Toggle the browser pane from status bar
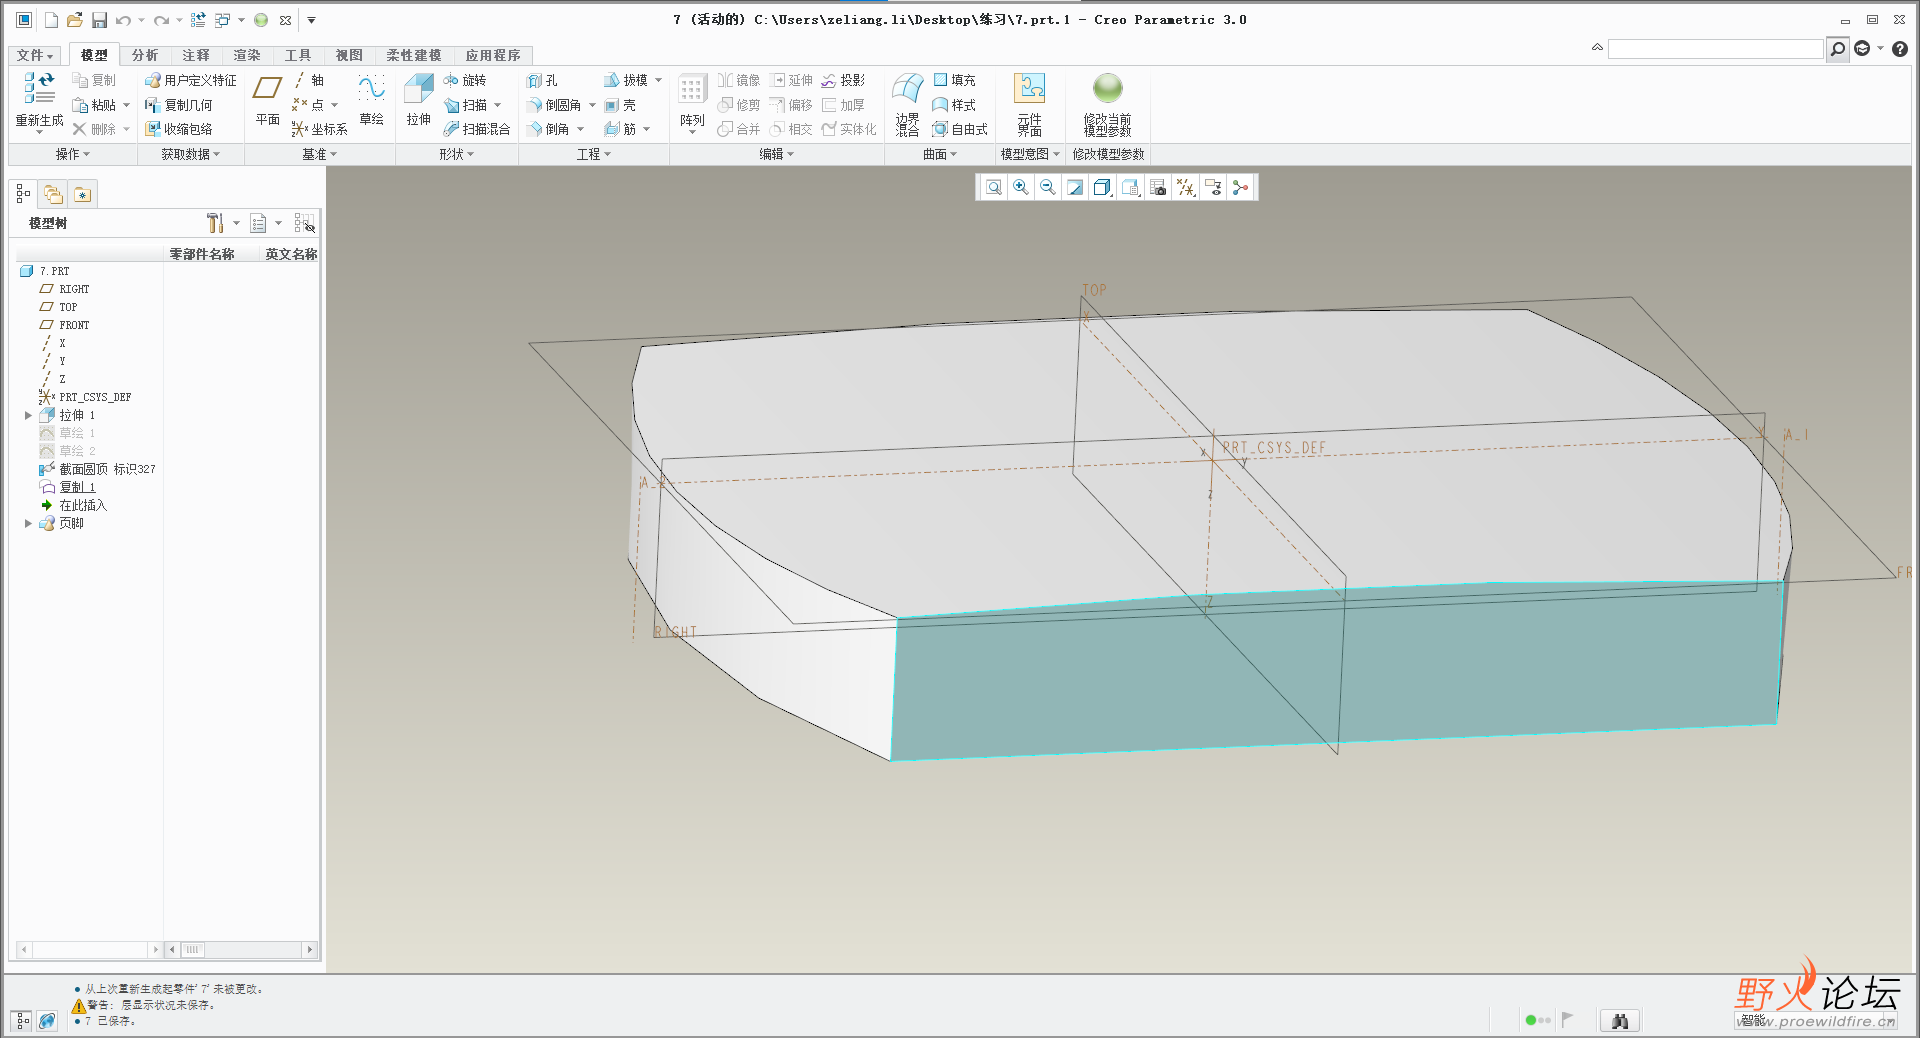The image size is (1920, 1038). point(47,1021)
